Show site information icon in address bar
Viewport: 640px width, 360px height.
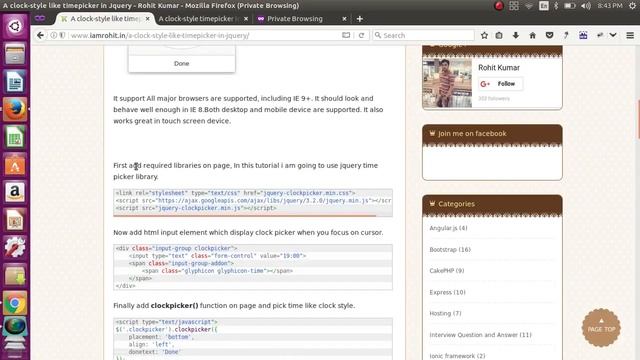click(53, 36)
